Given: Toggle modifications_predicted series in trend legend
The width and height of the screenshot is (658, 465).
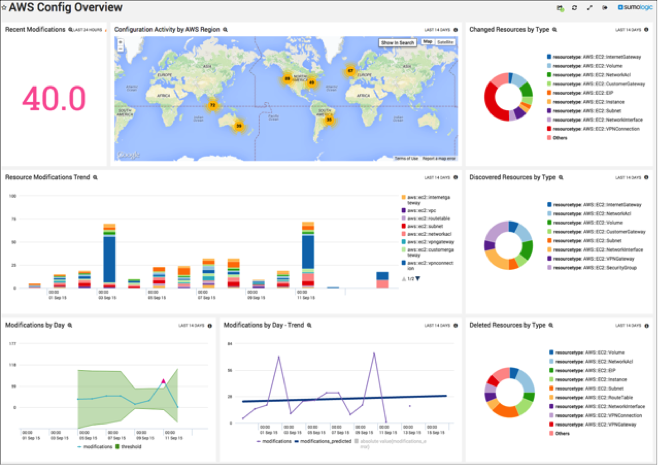Looking at the screenshot, I should tap(323, 441).
